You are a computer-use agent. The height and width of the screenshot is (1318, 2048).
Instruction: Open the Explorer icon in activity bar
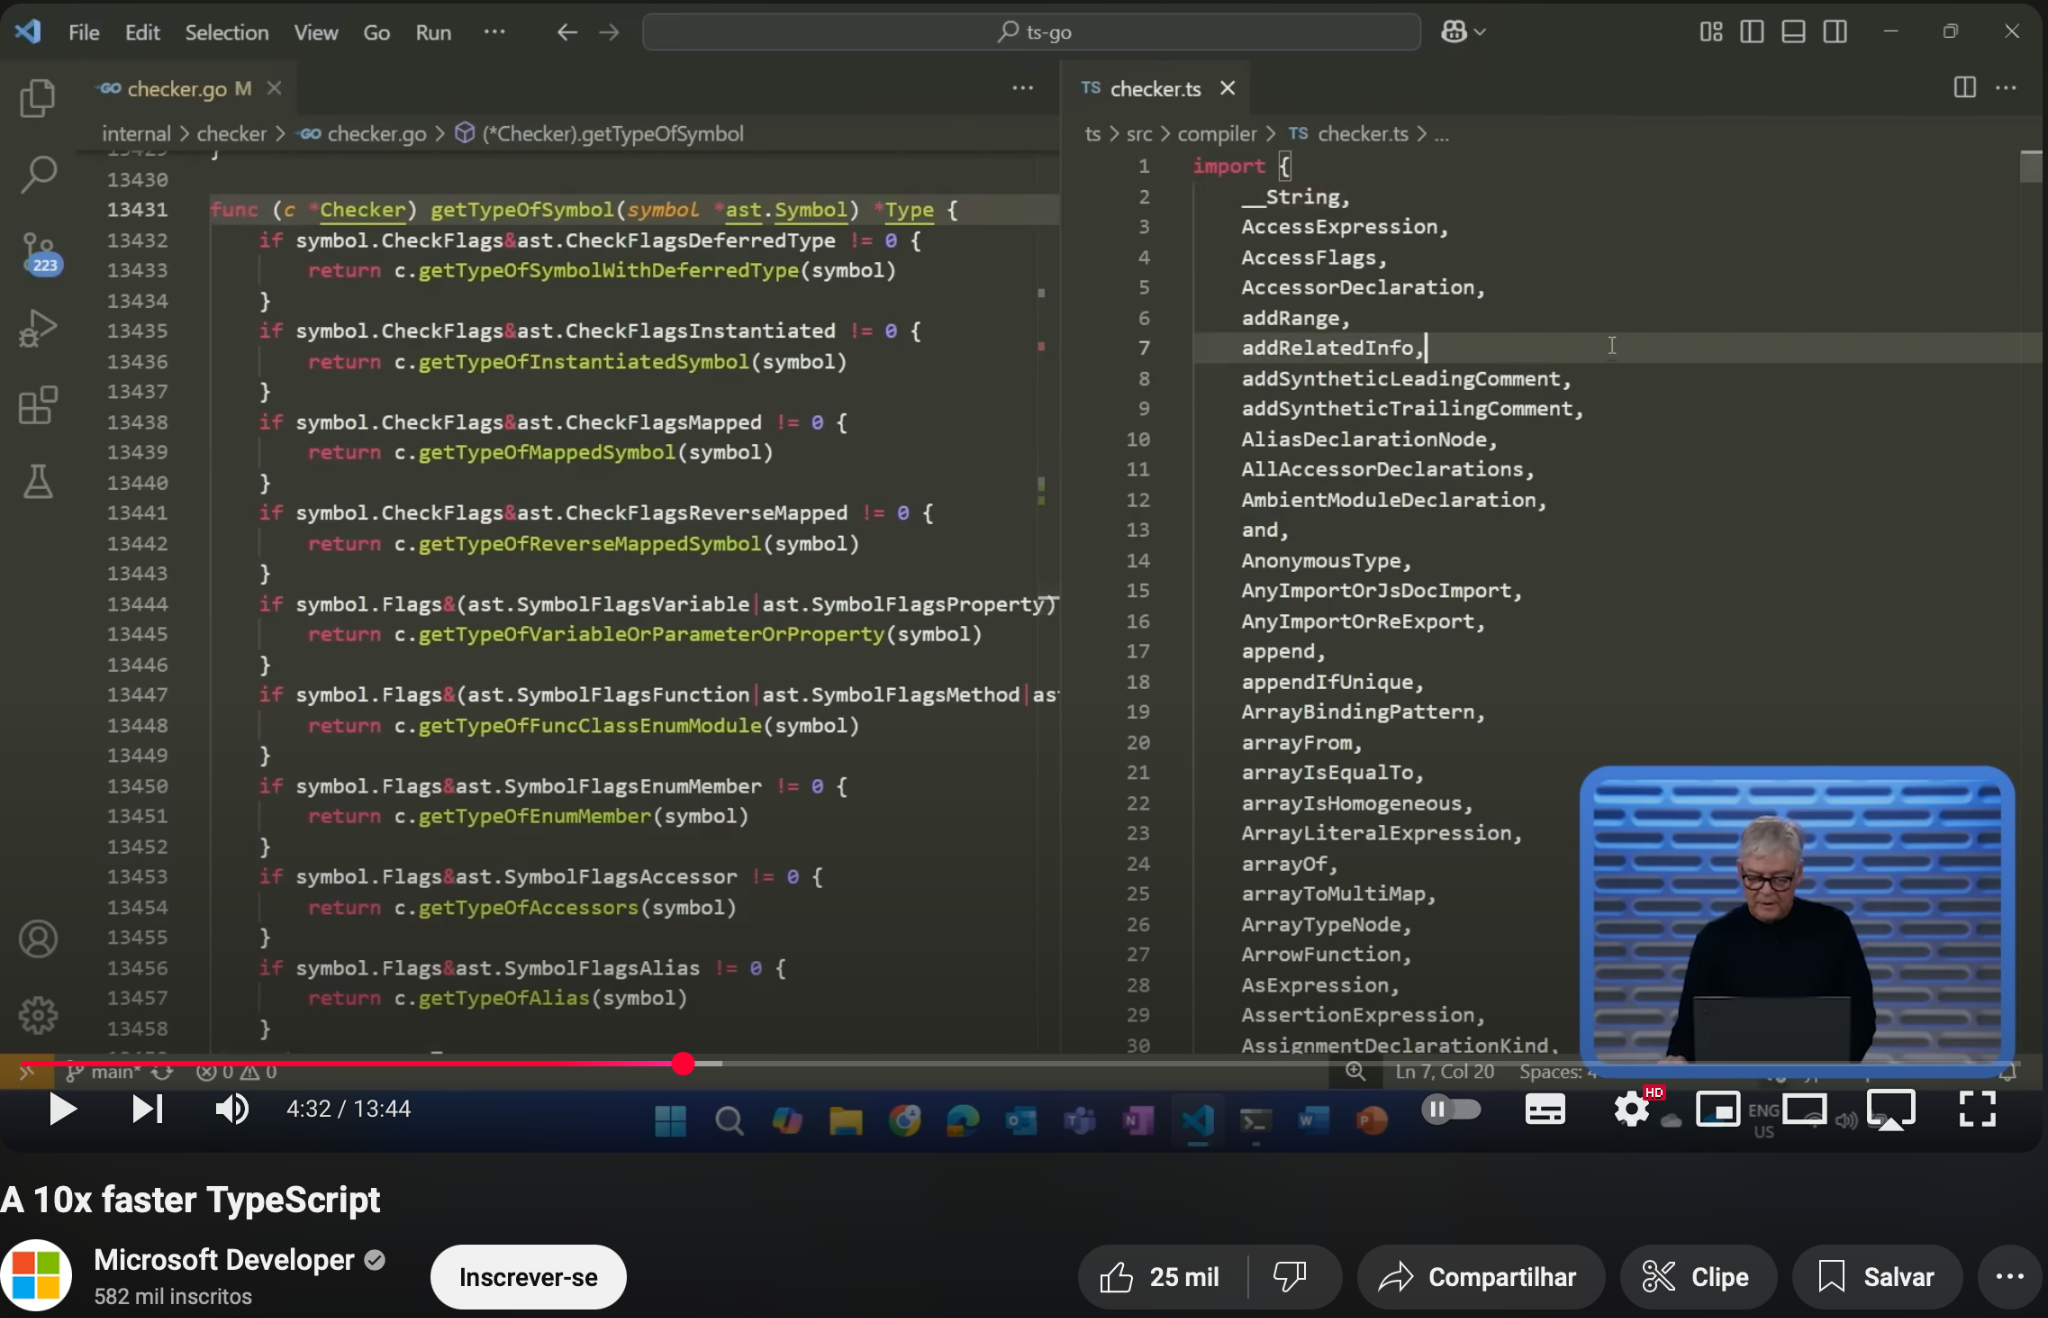point(37,98)
